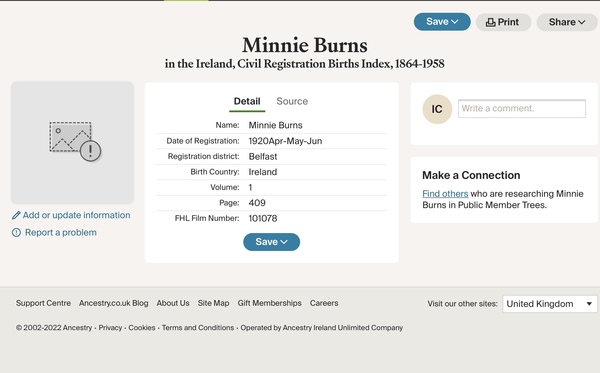The height and width of the screenshot is (373, 600).
Task: Switch to the Source tab
Action: [x=292, y=101]
